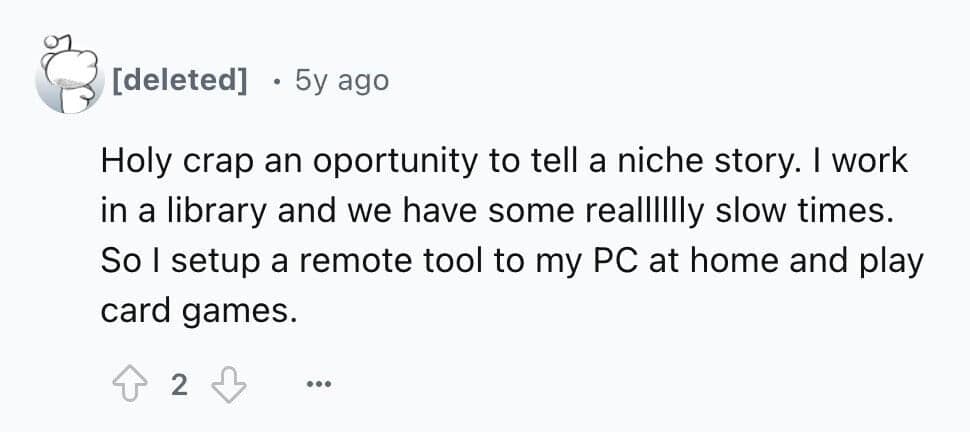This screenshot has width=970, height=432.
Task: Click the "5y ago" timestamp
Action: pyautogui.click(x=342, y=80)
